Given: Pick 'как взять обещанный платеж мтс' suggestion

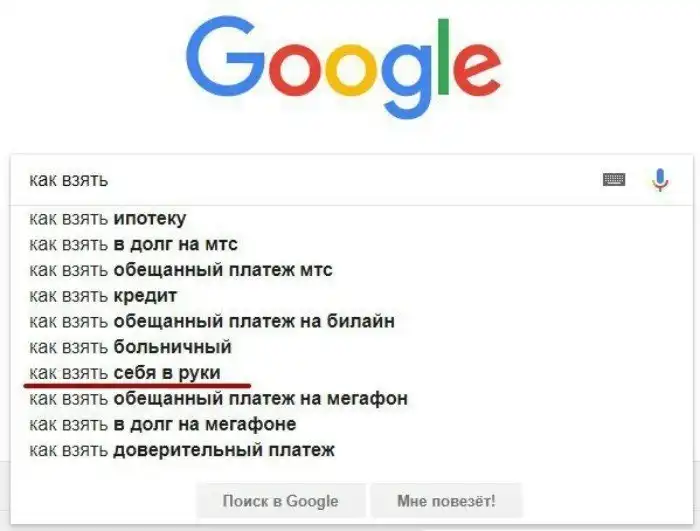Looking at the screenshot, I should (180, 270).
